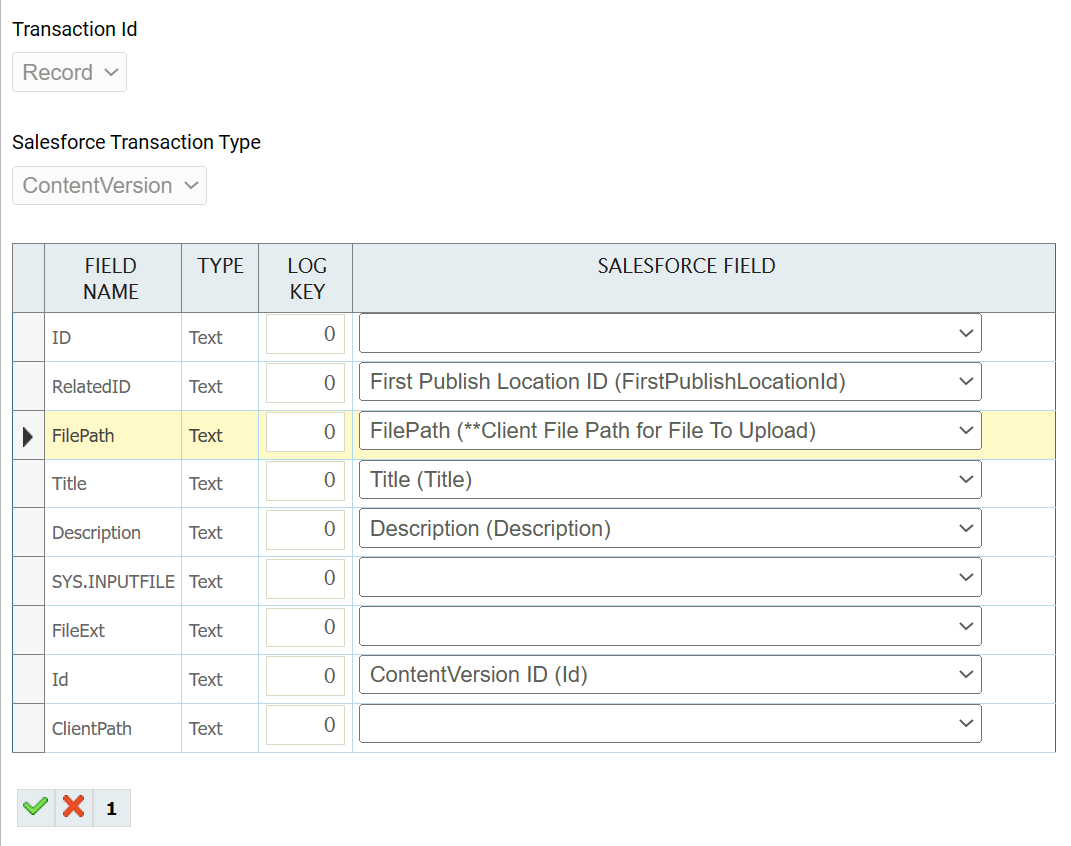Open the Description (Description) dropdown
1071x846 pixels.
coord(669,528)
